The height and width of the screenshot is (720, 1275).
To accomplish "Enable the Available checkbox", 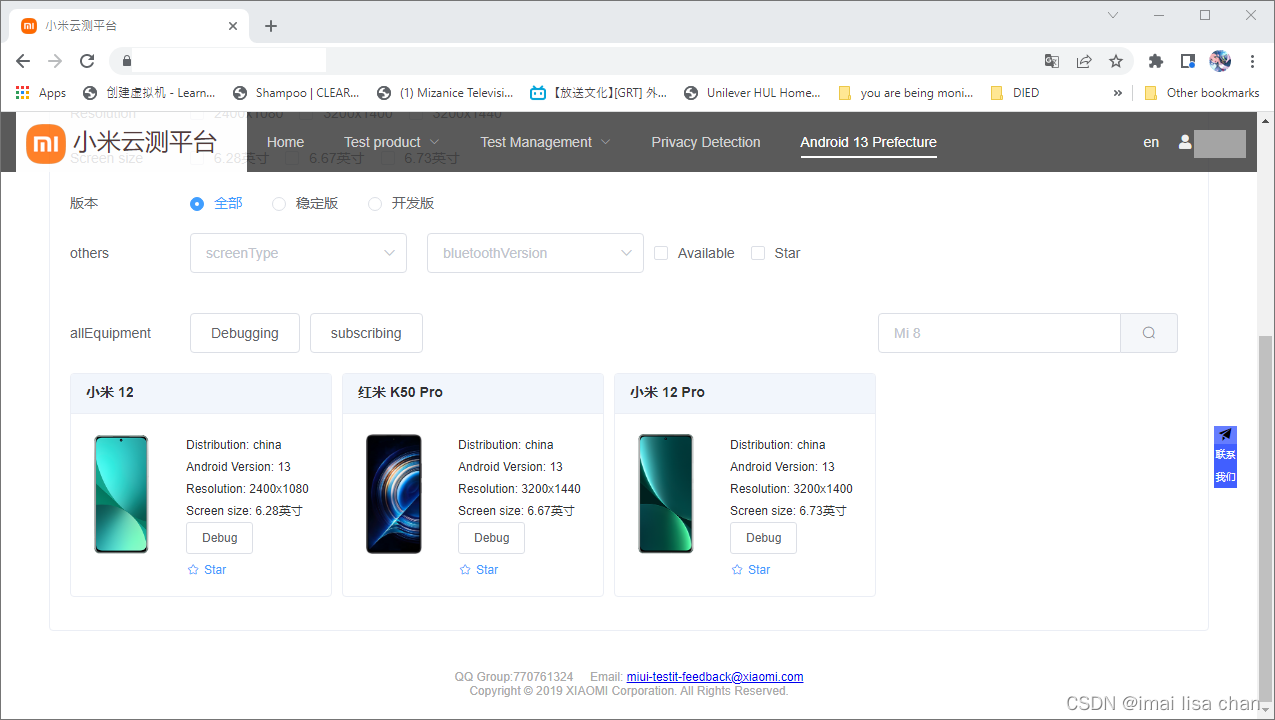I will pyautogui.click(x=661, y=253).
